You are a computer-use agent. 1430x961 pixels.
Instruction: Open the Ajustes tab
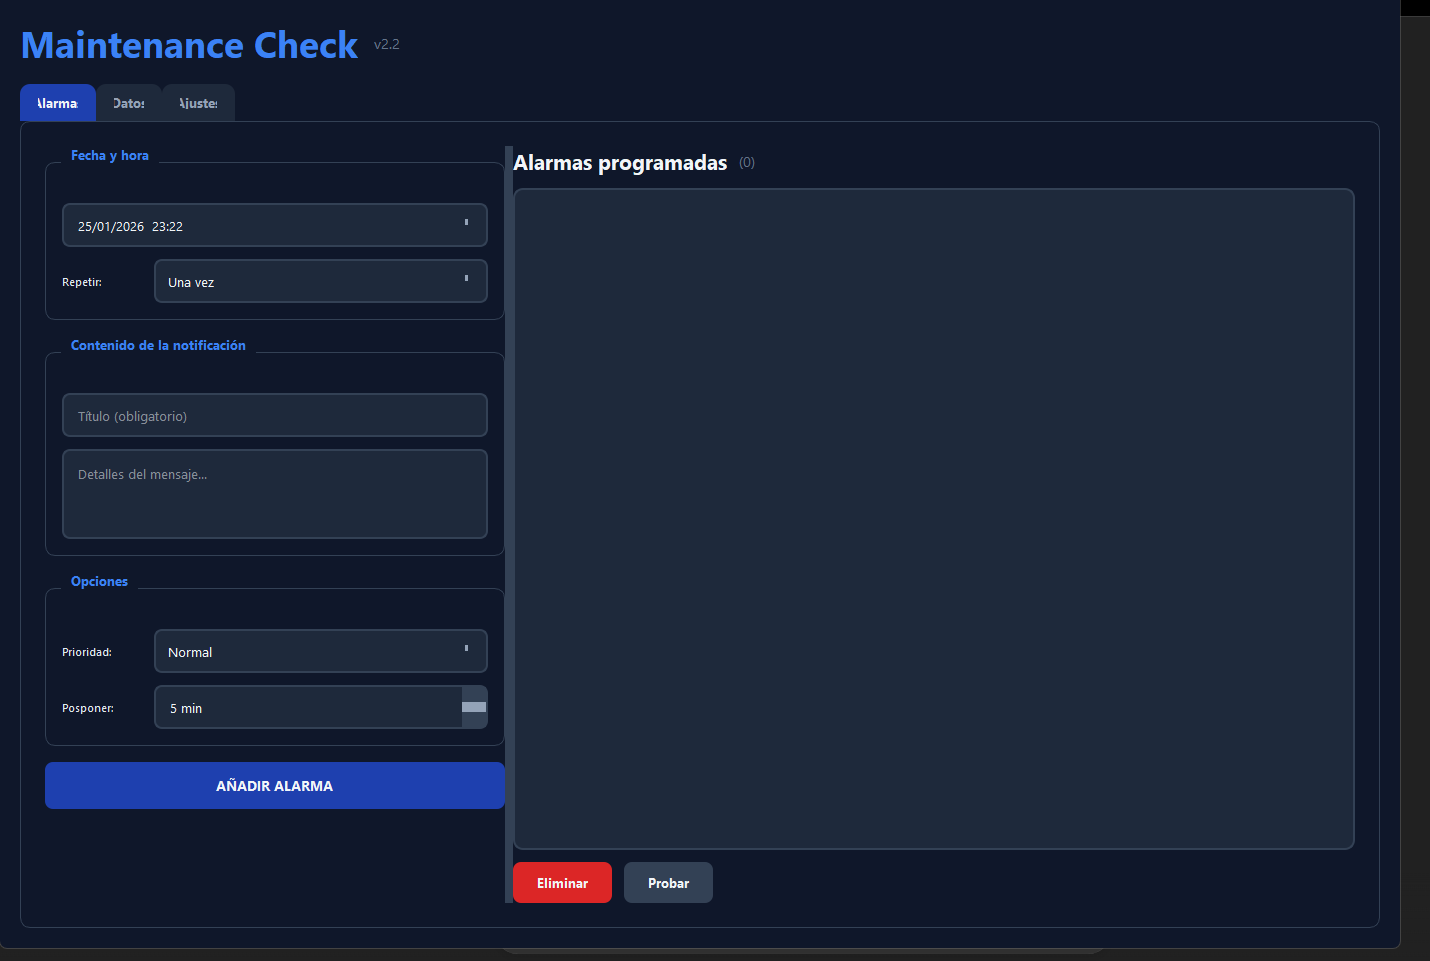tap(198, 103)
